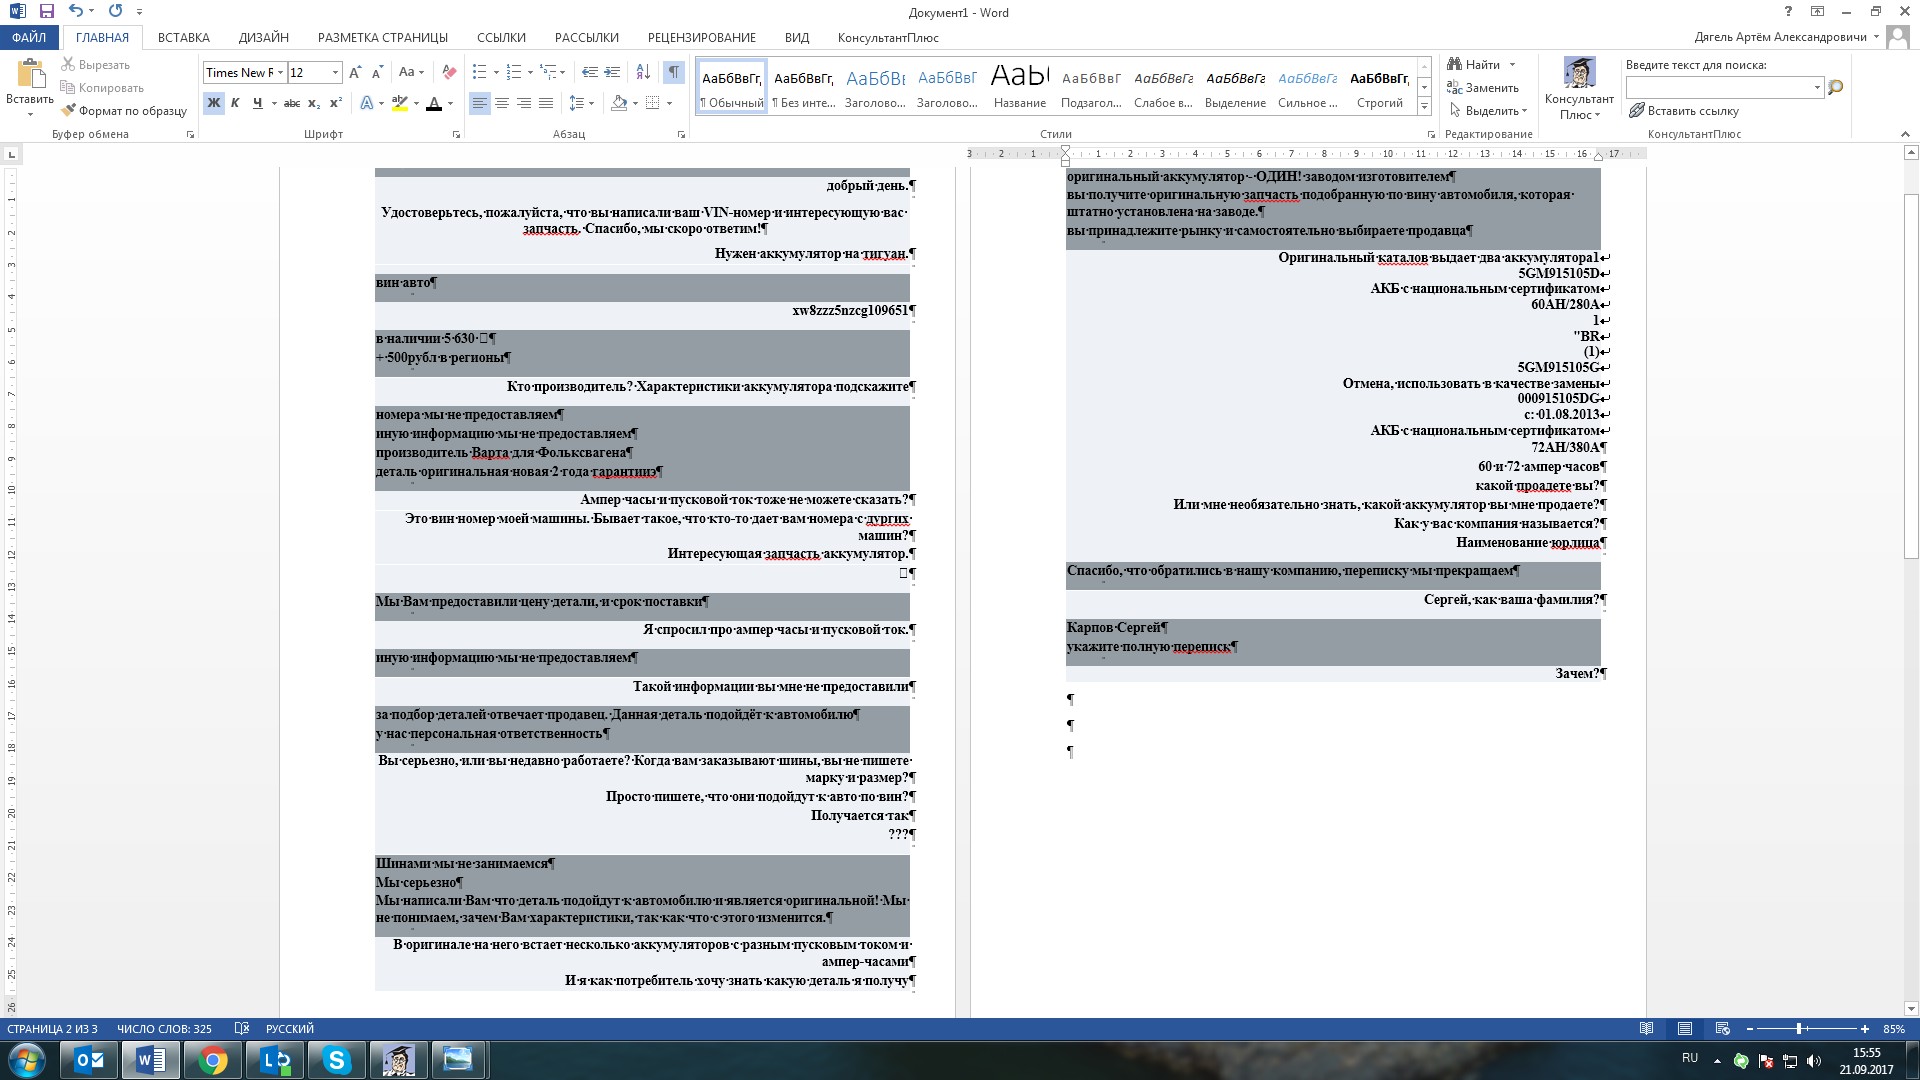This screenshot has height=1080, width=1920.
Task: Switch to the ССЫЛКИ ribbon tab
Action: click(501, 37)
